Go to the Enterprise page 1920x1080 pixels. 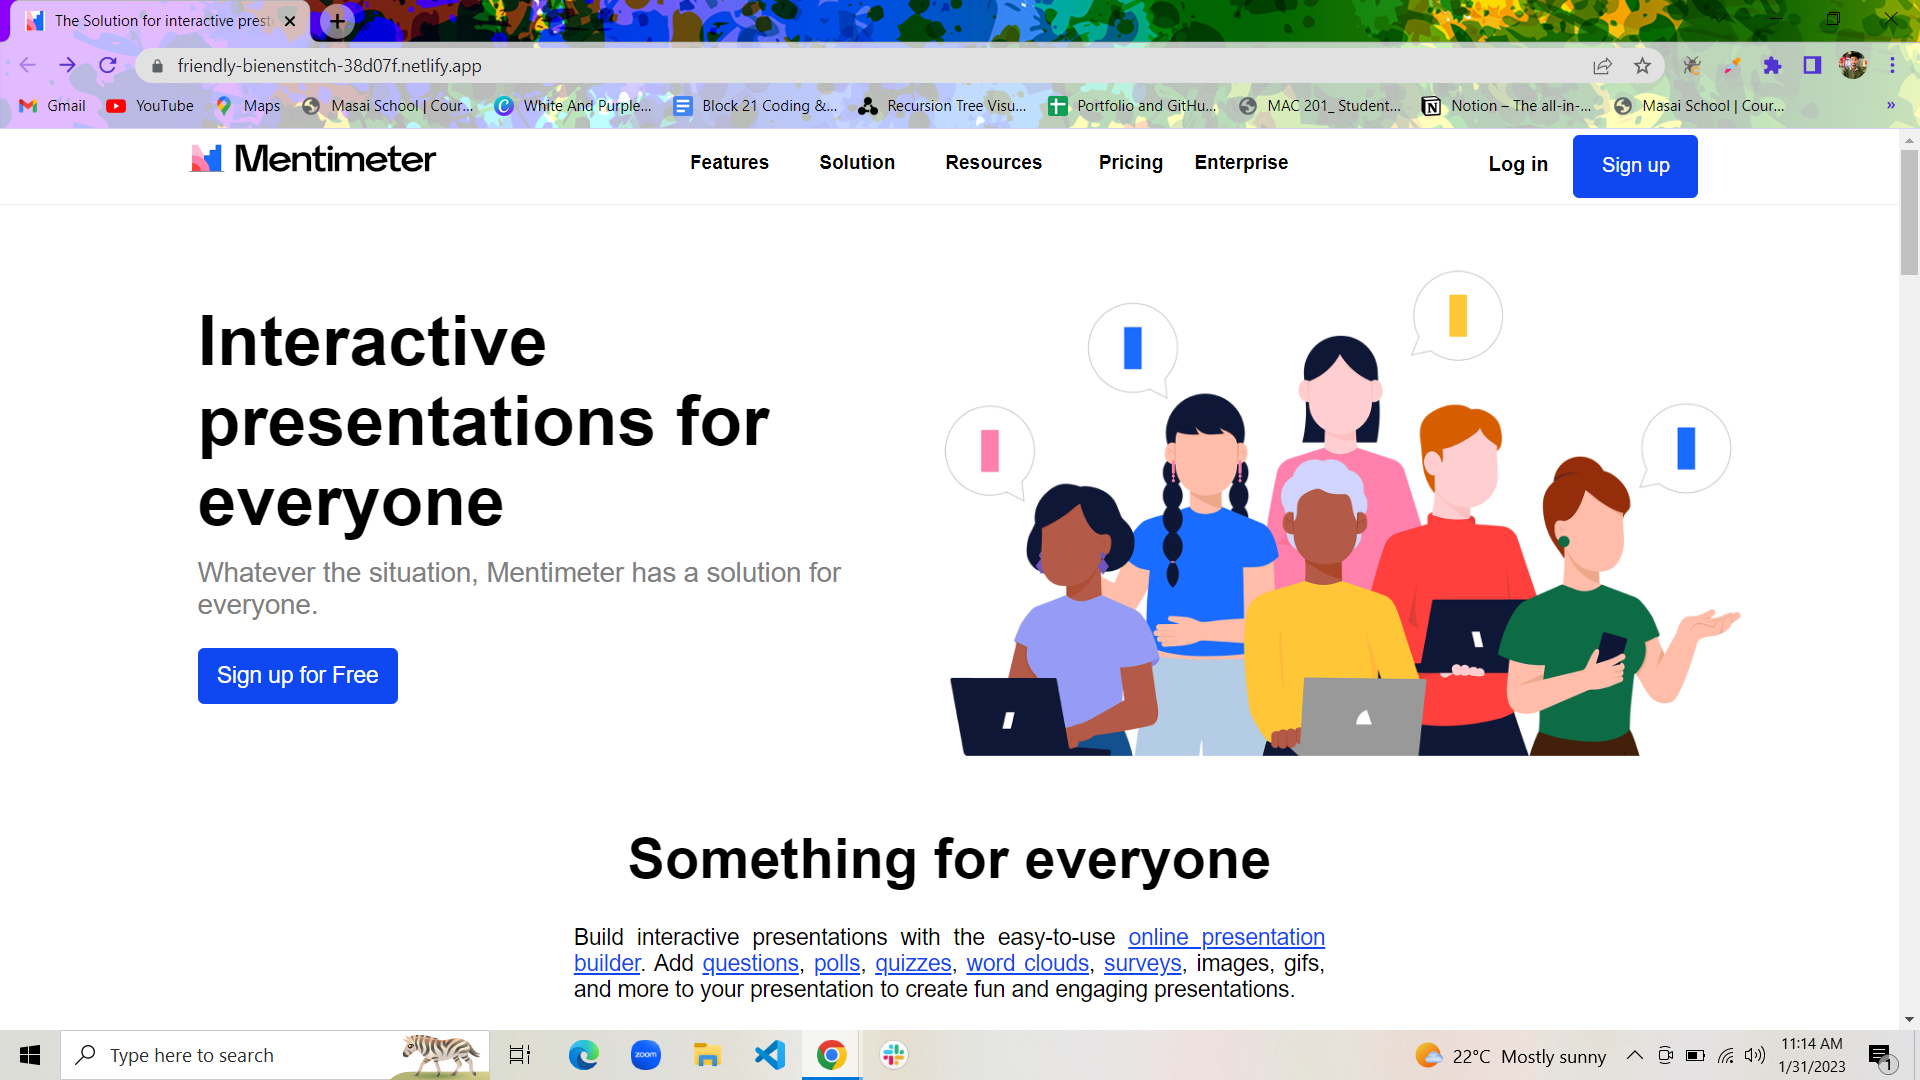pyautogui.click(x=1241, y=162)
